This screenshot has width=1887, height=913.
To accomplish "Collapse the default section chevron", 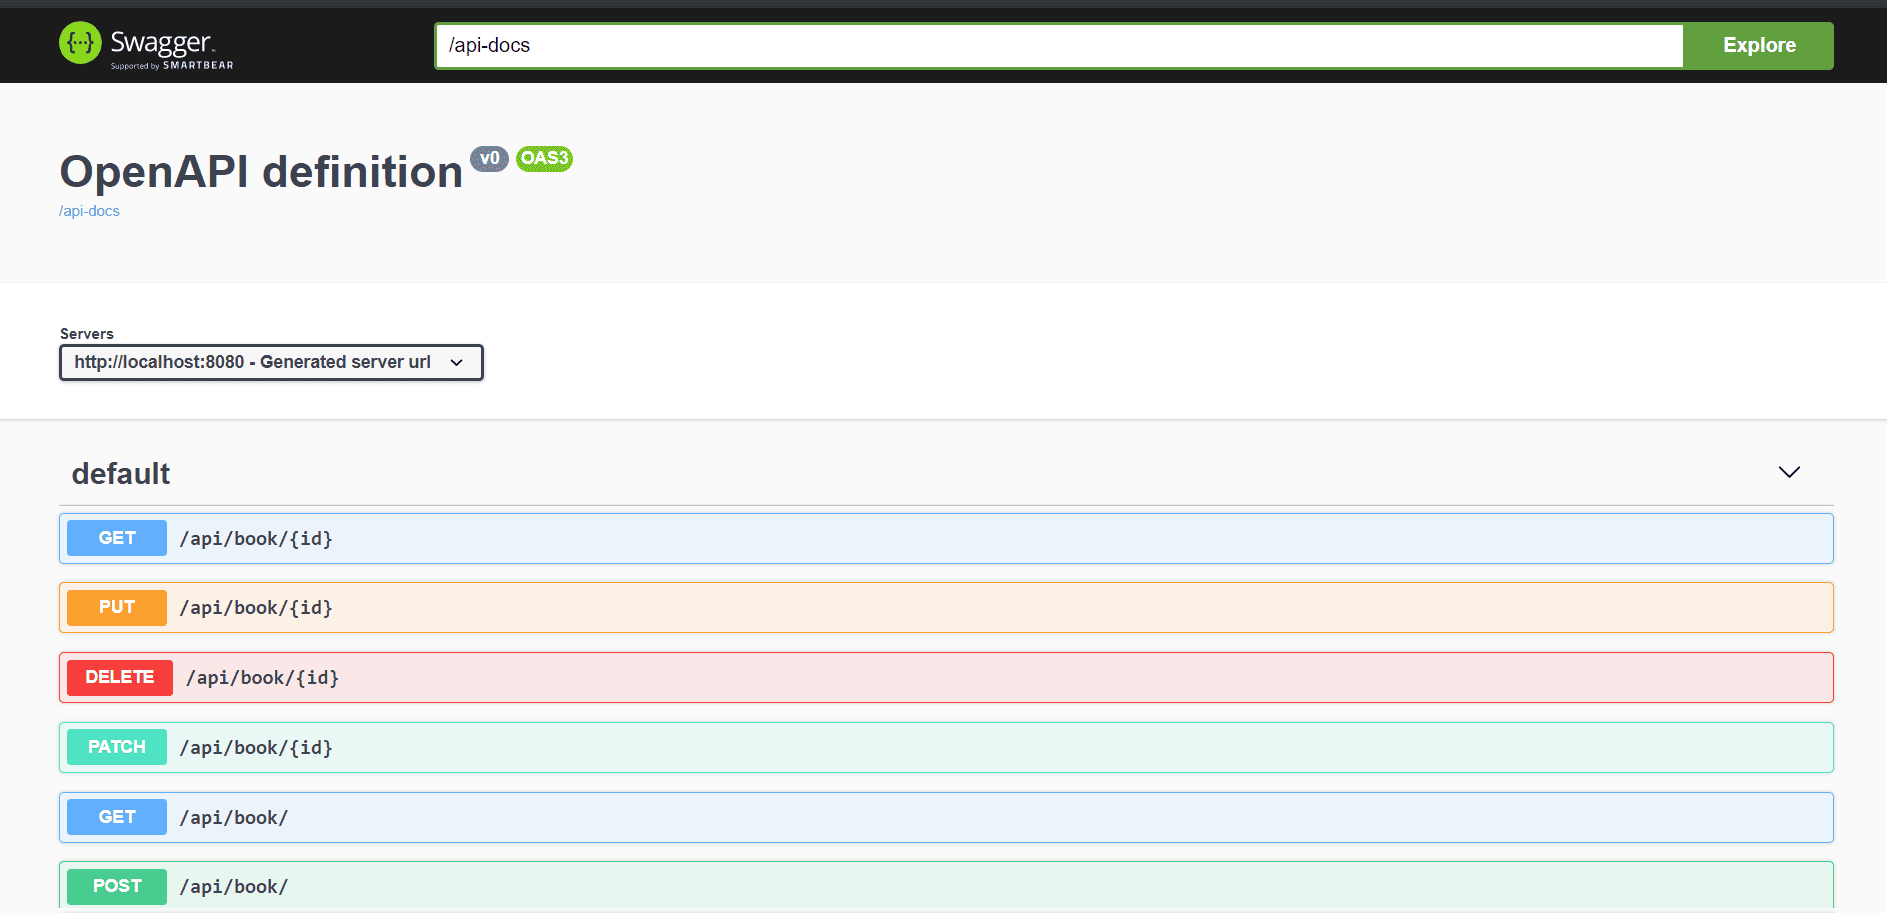I will tap(1789, 472).
